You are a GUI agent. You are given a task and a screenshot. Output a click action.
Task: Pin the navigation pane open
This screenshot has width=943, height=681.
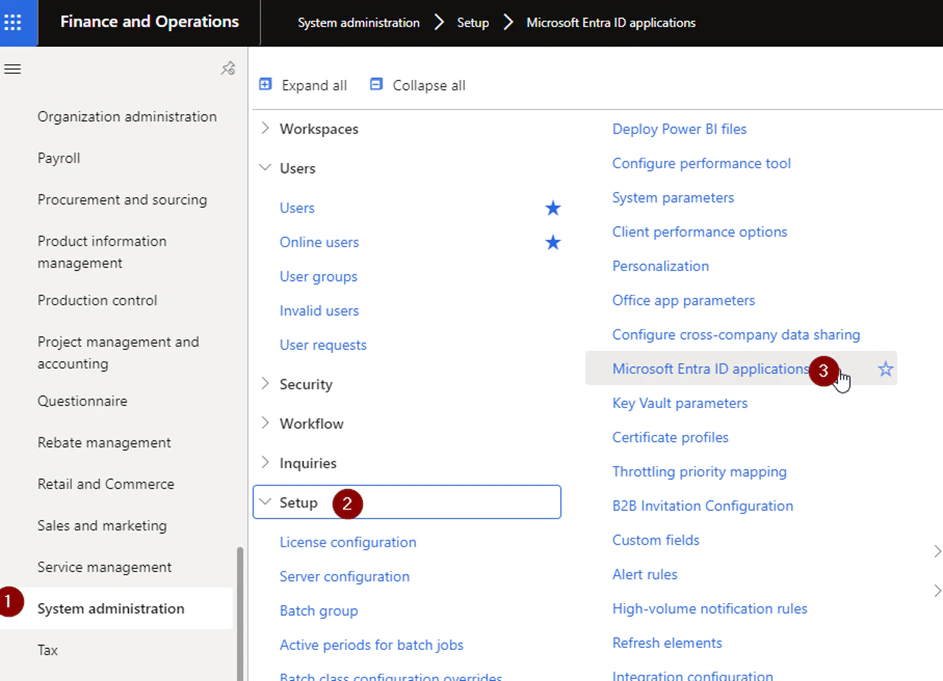pyautogui.click(x=228, y=69)
